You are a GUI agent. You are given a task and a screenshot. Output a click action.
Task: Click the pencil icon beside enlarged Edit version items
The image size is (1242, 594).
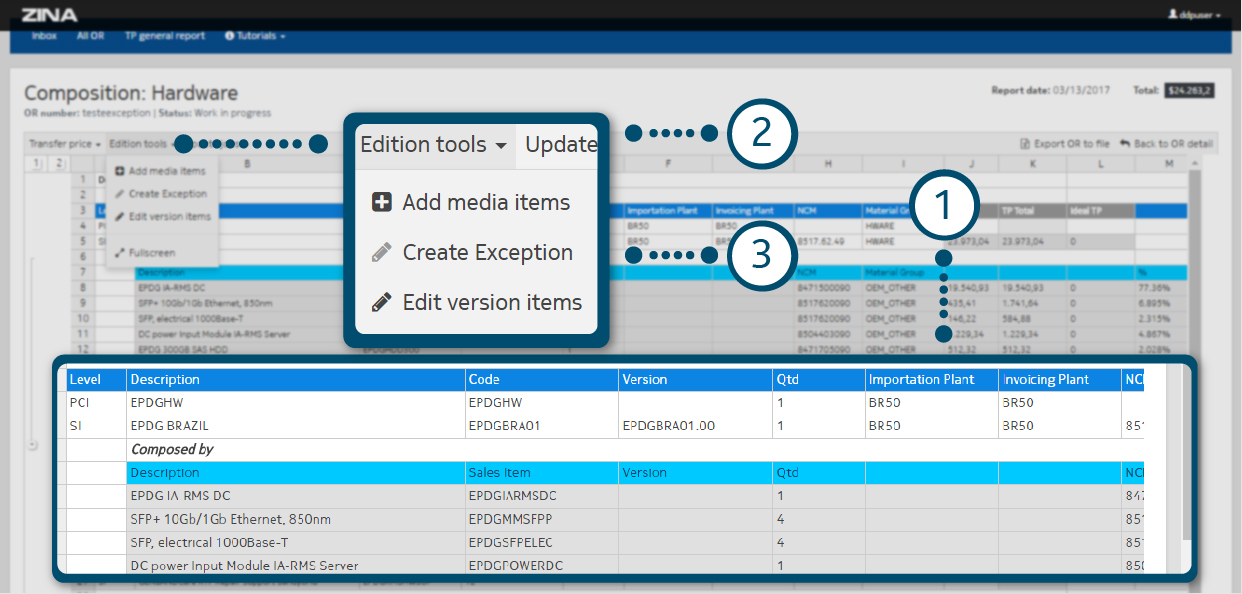point(381,302)
